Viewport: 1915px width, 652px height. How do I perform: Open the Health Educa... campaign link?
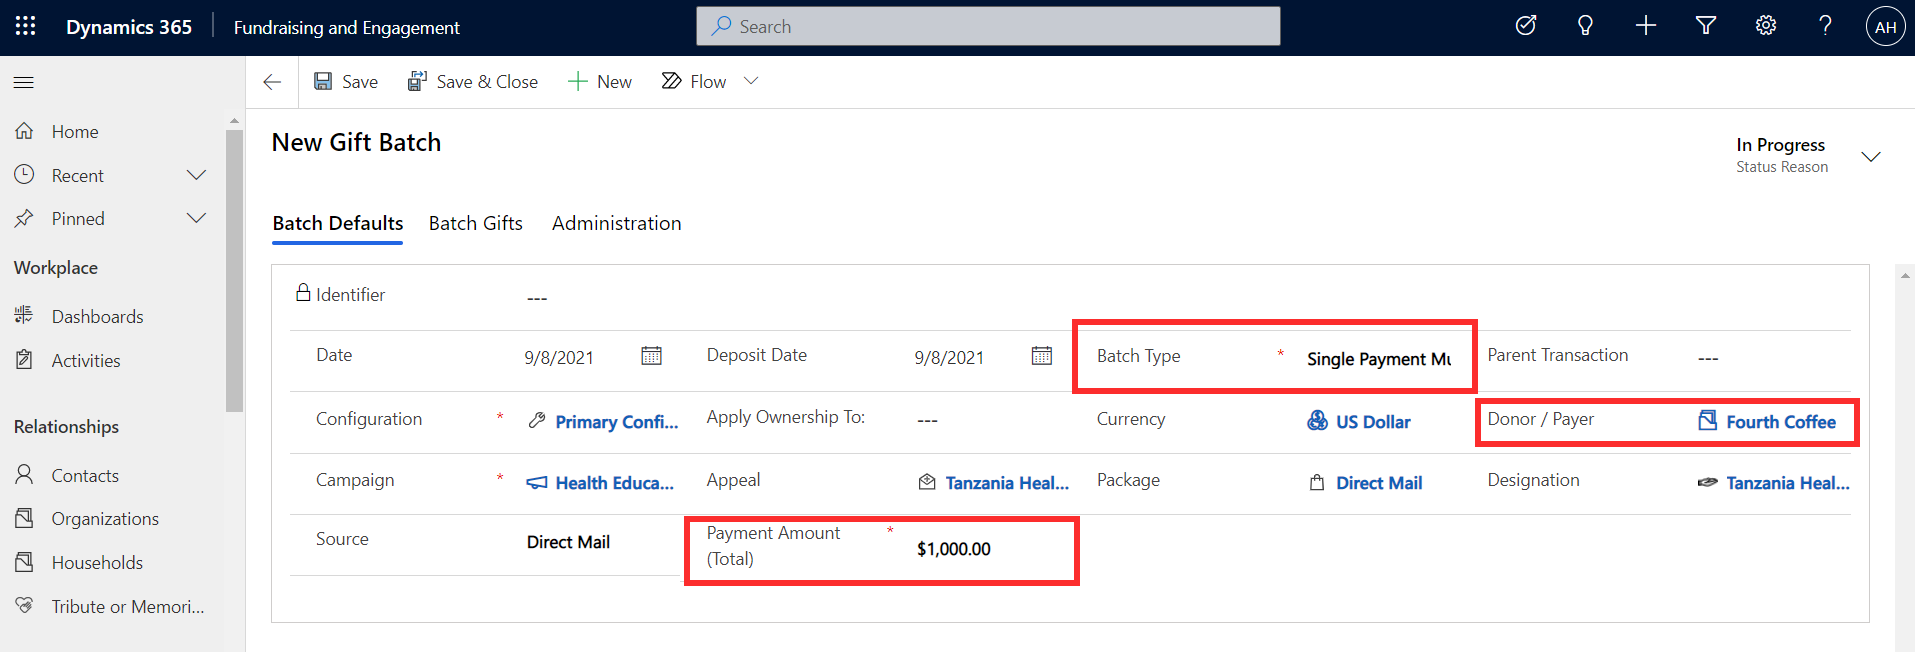coord(615,483)
